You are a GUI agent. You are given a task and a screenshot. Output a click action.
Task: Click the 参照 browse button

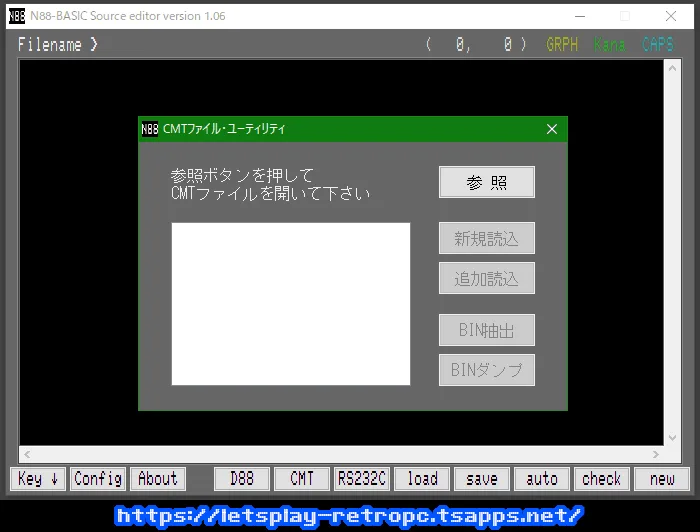pos(486,182)
